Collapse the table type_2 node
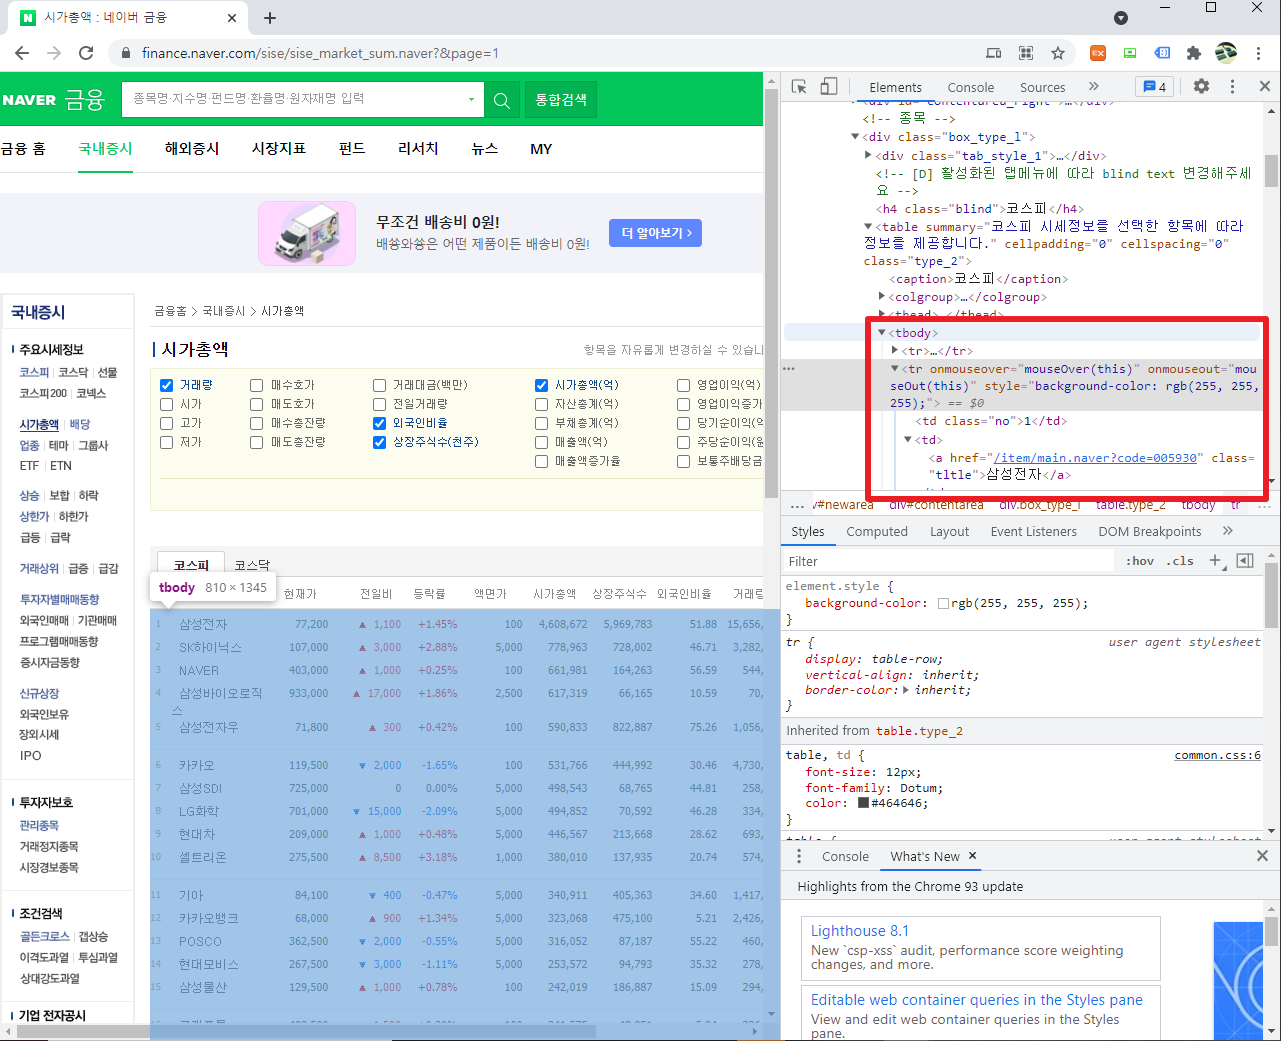 tap(868, 227)
